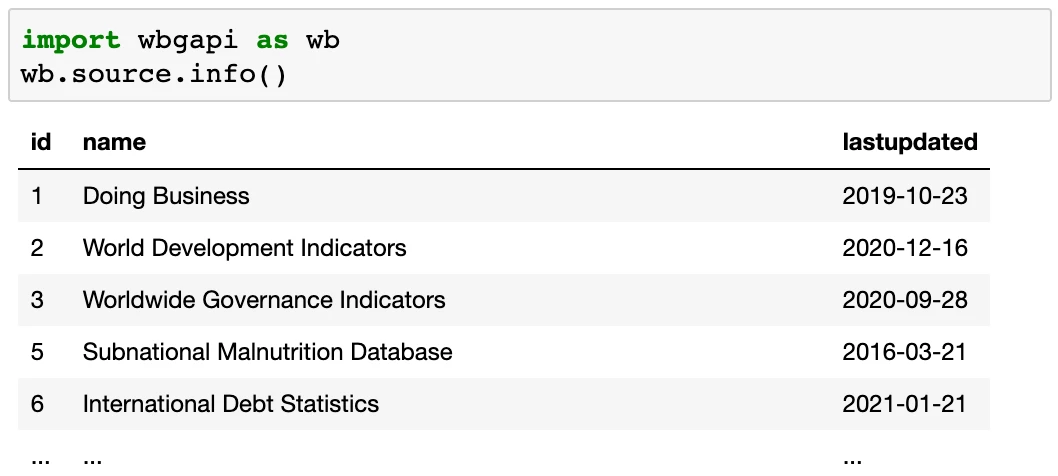
Task: Click the wb.source.info() code line
Action: click(154, 74)
